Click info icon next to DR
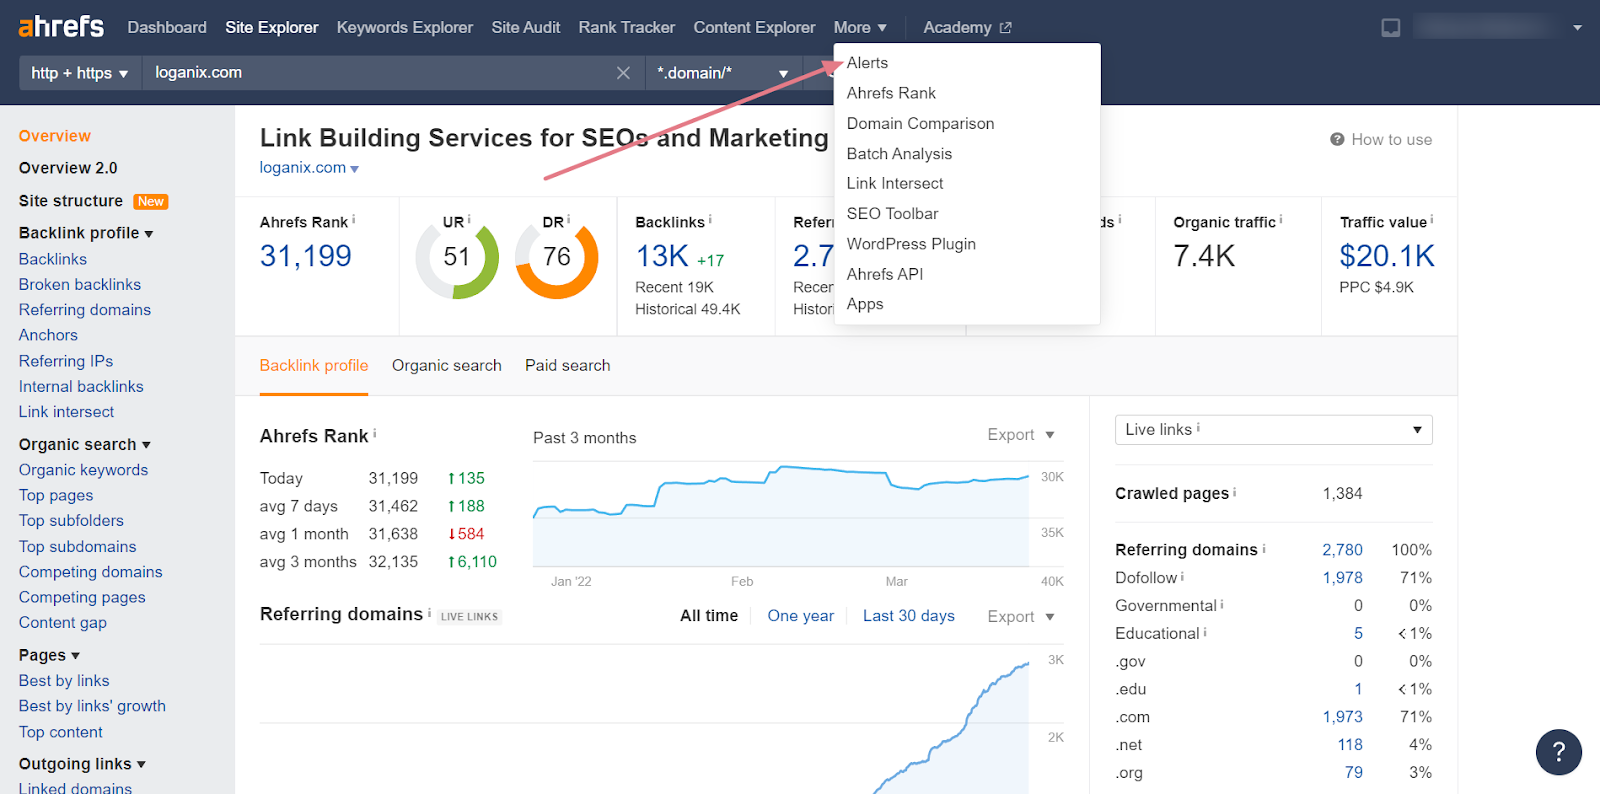Image resolution: width=1600 pixels, height=794 pixels. 569,219
